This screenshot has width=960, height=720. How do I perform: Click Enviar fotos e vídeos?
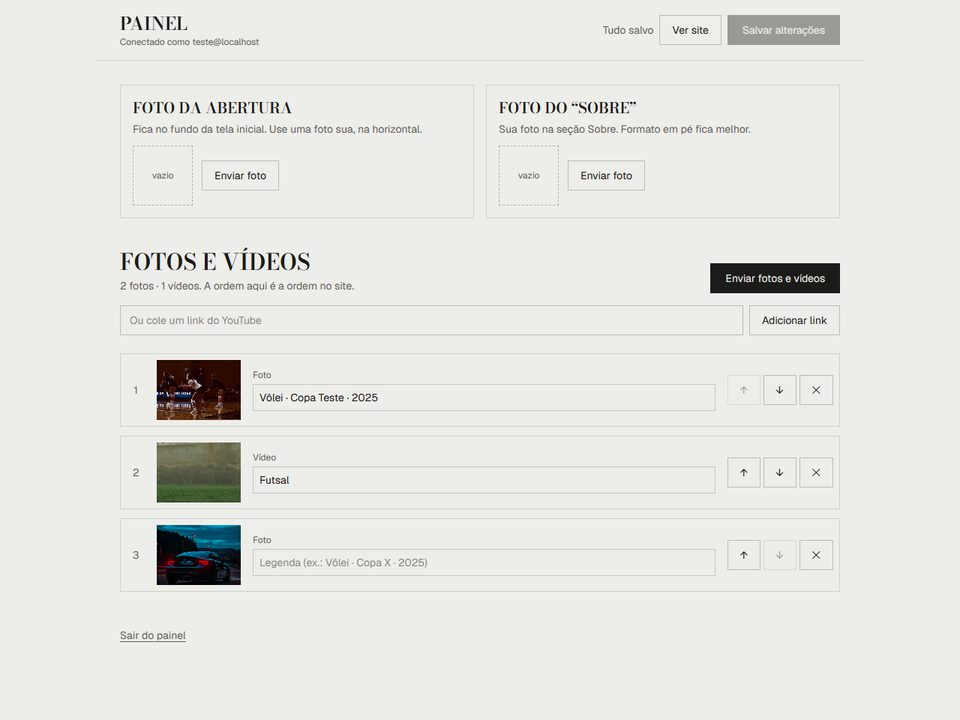(774, 279)
